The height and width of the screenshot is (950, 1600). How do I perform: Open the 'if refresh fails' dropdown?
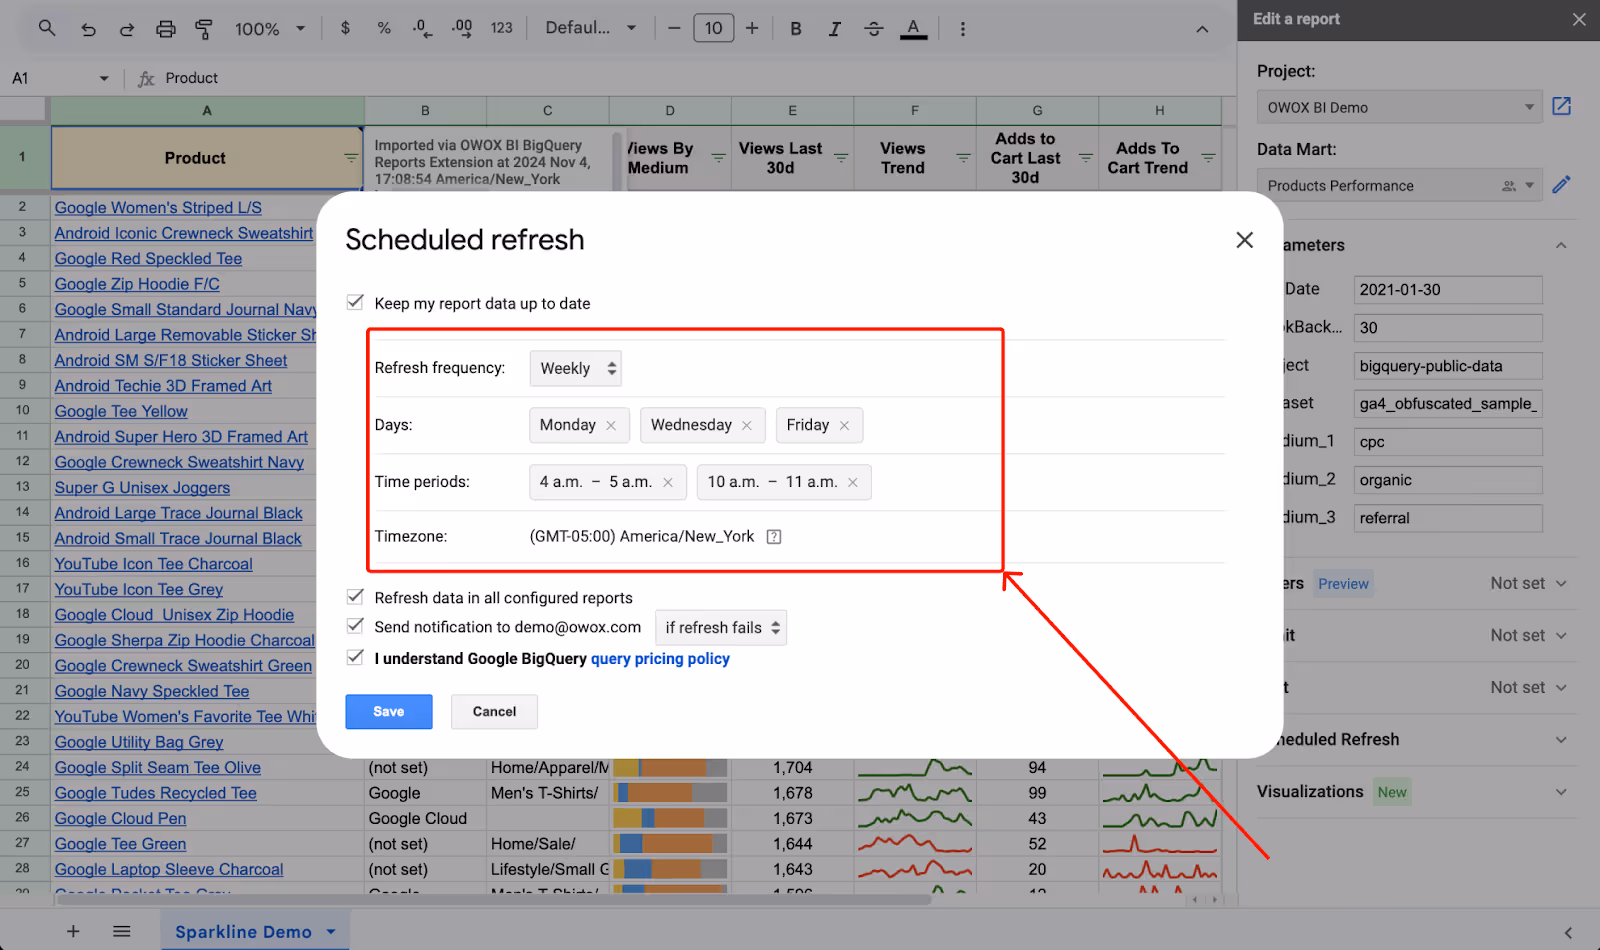coord(720,627)
